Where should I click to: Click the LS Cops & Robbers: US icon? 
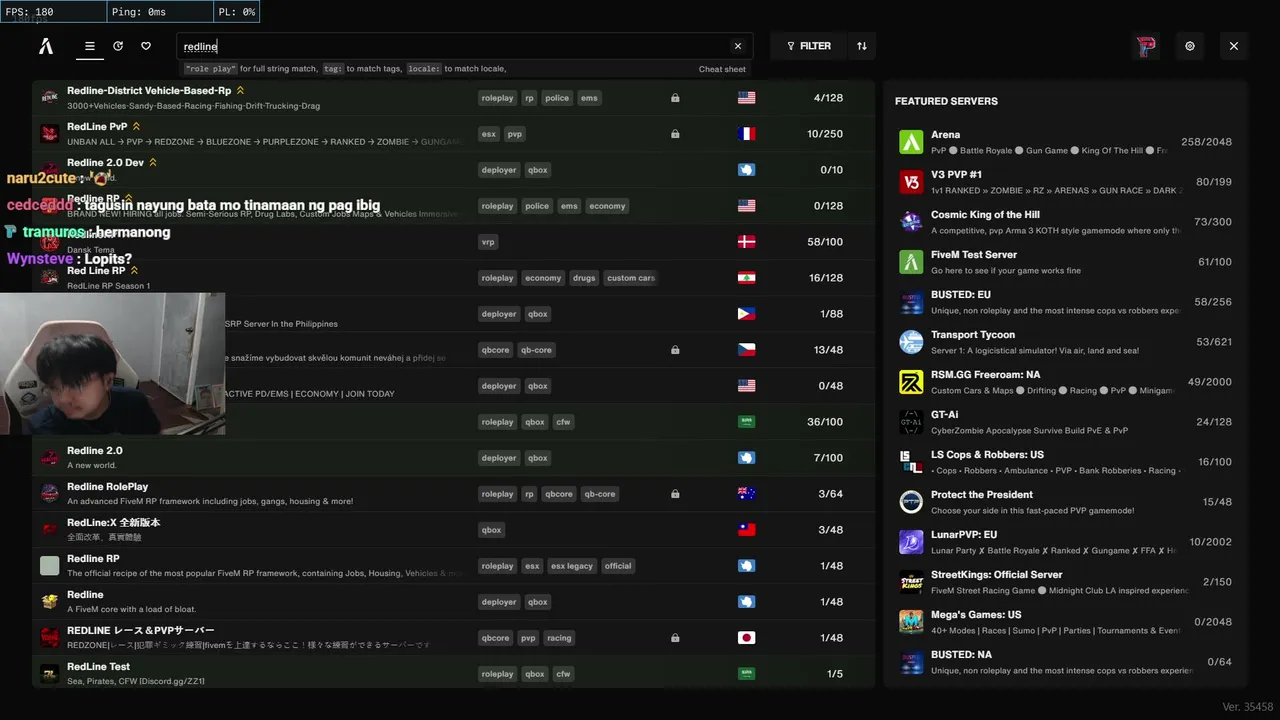[911, 462]
